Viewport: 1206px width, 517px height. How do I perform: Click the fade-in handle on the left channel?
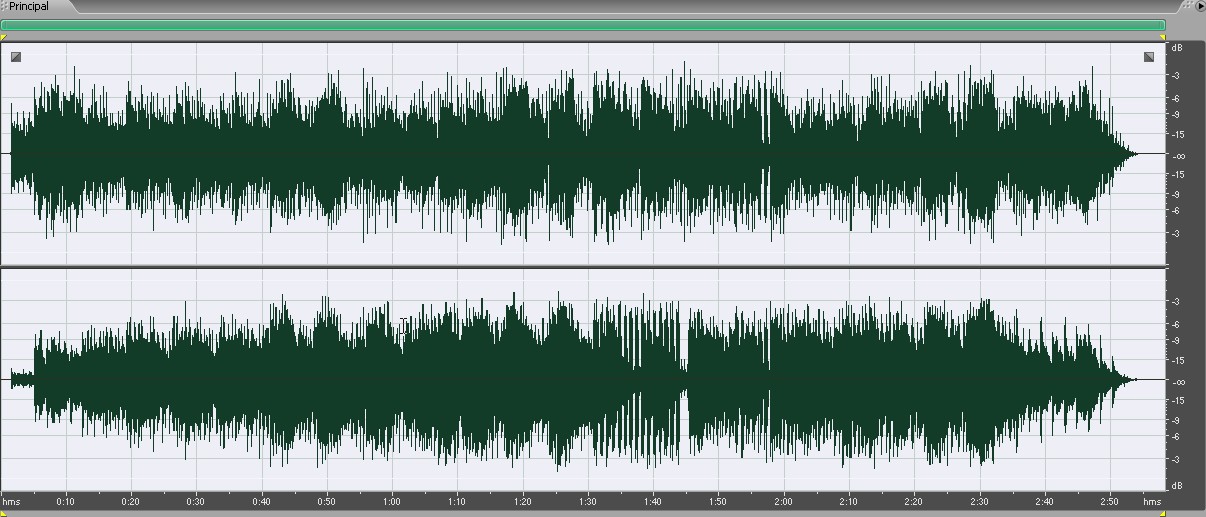point(16,57)
